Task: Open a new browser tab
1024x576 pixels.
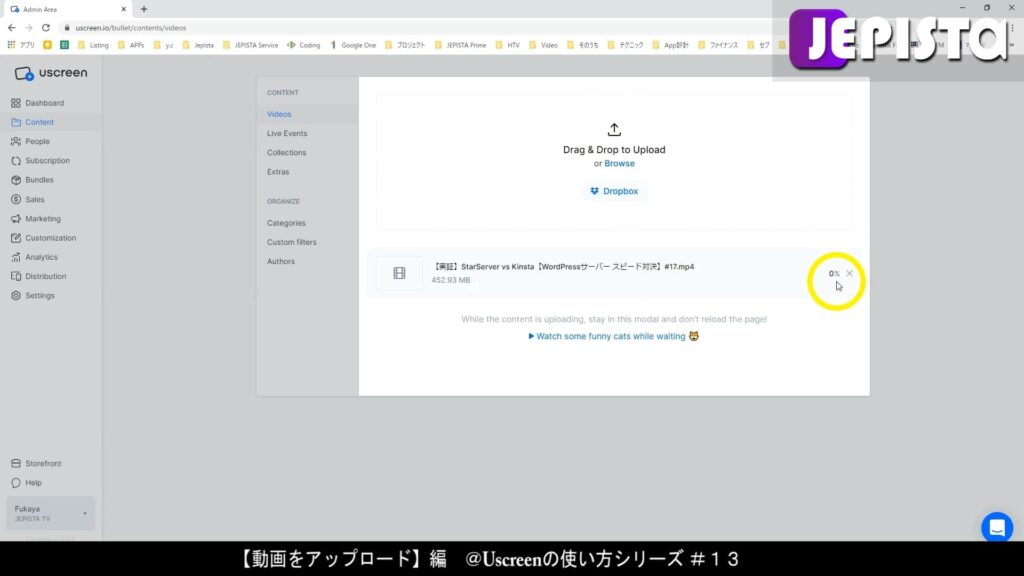Action: point(144,9)
